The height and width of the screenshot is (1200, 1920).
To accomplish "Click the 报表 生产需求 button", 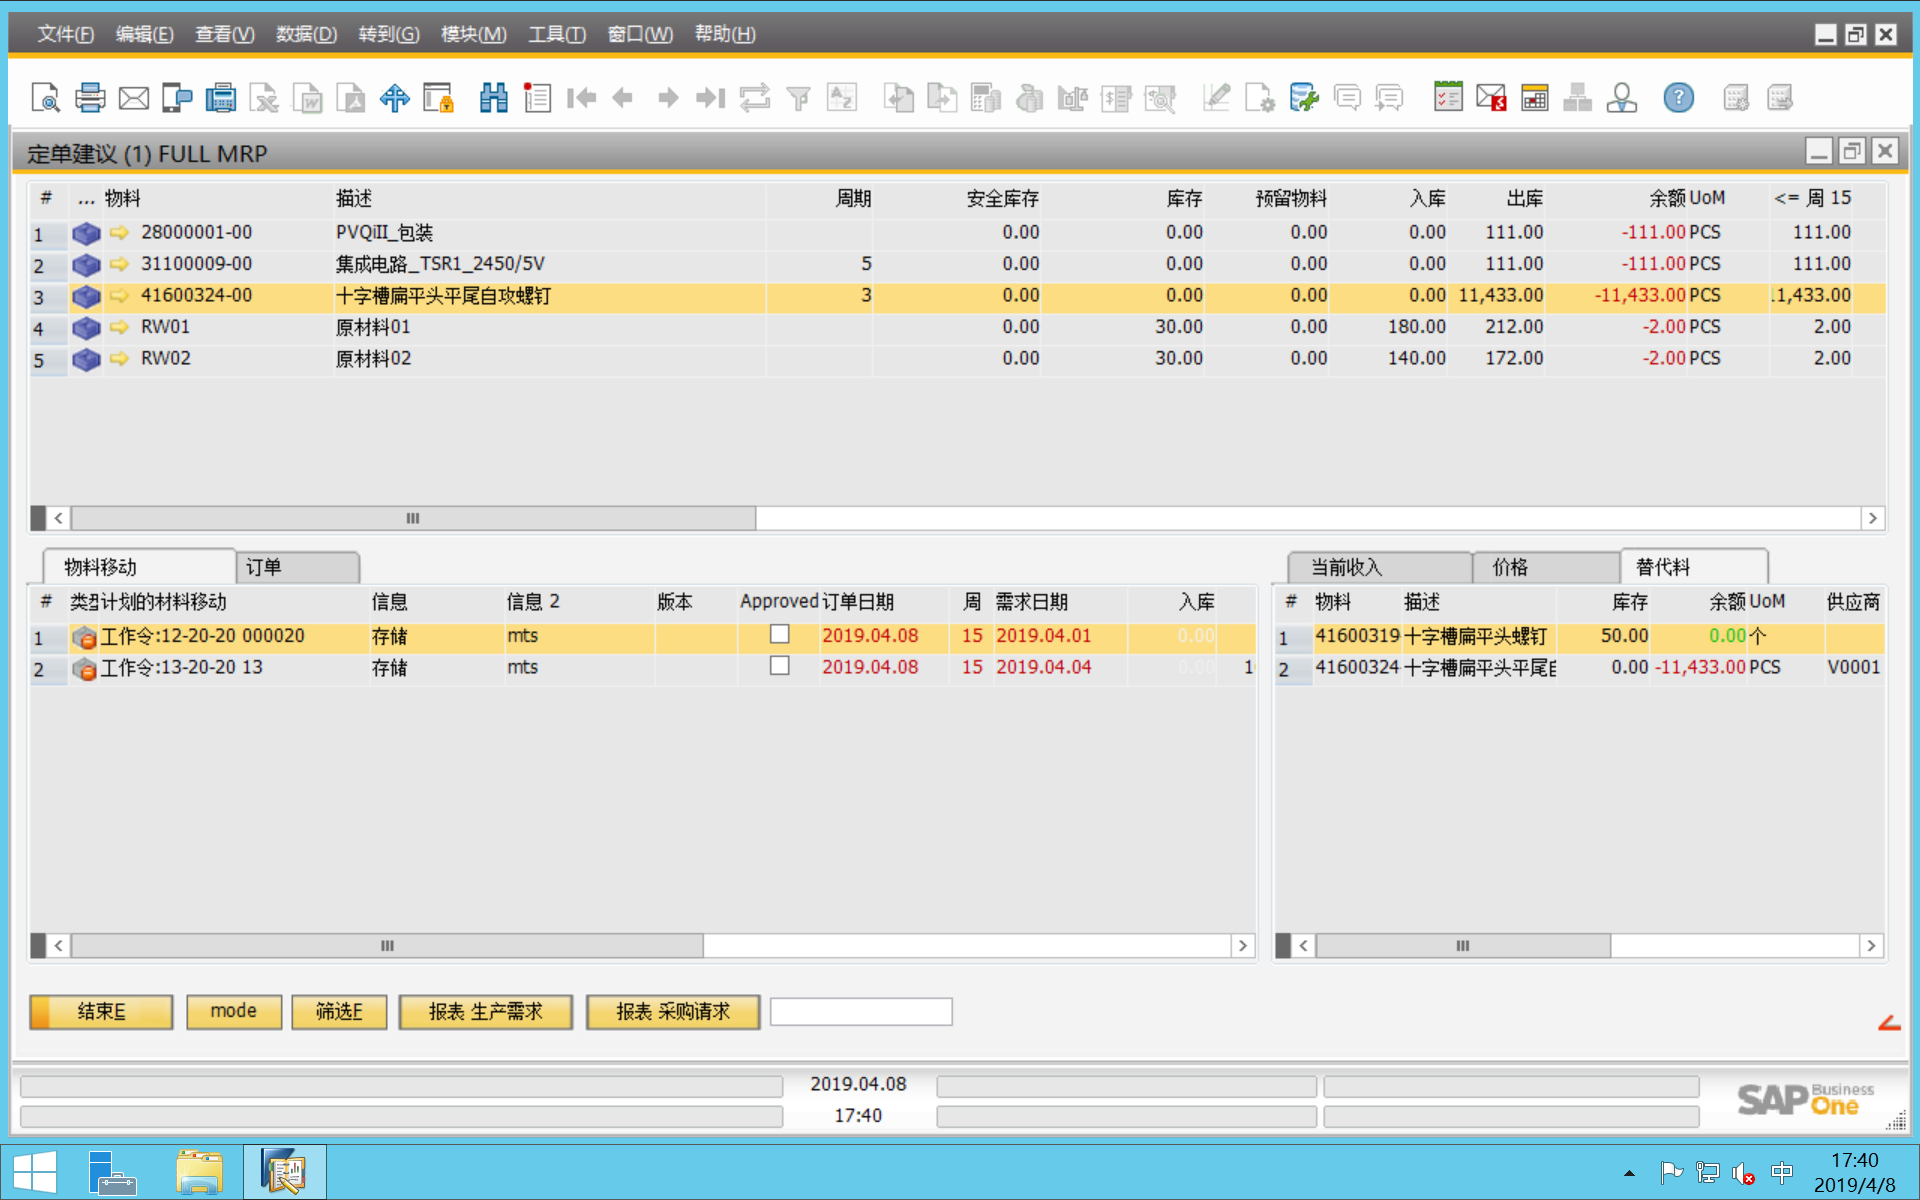I will pos(485,1012).
